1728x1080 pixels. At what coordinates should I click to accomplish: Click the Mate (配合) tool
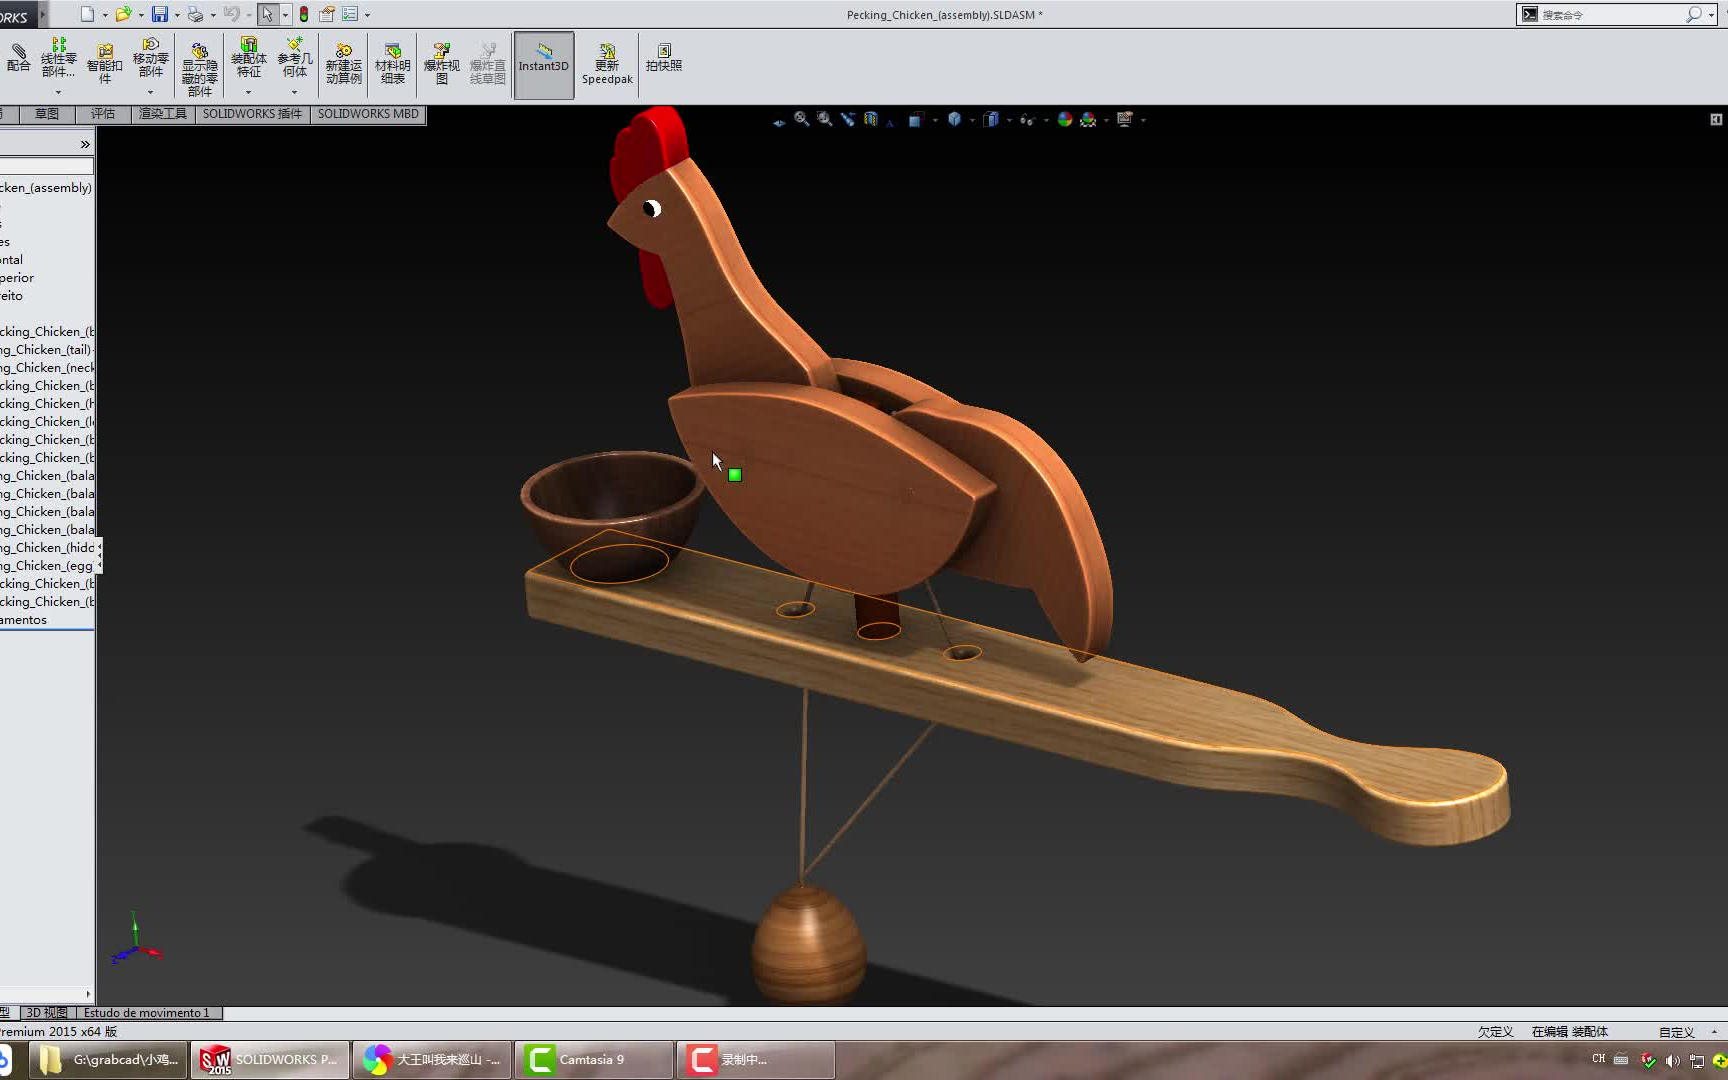[18, 58]
